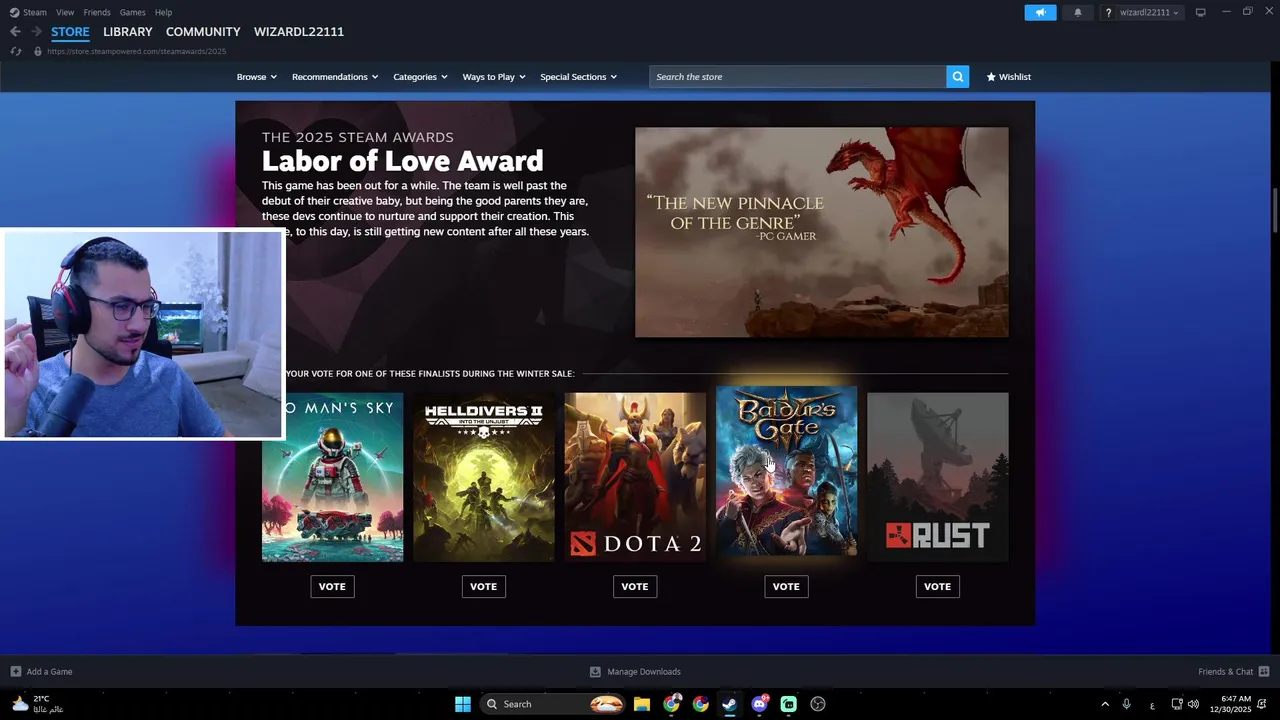Switch to the LIBRARY tab
The image size is (1280, 720).
tap(128, 32)
